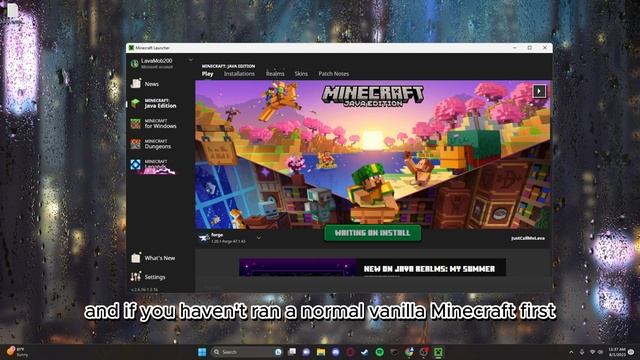The width and height of the screenshot is (640, 360).
Task: Open the Java Realms My Summer news banner
Action: click(x=372, y=268)
